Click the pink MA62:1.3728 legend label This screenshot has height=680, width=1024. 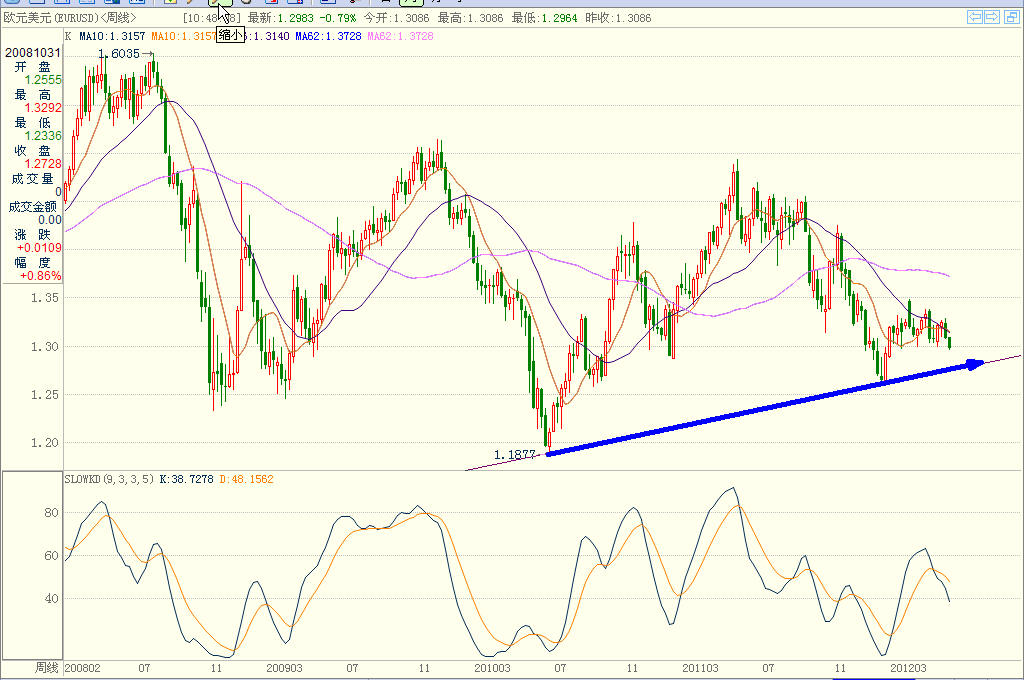[x=400, y=36]
